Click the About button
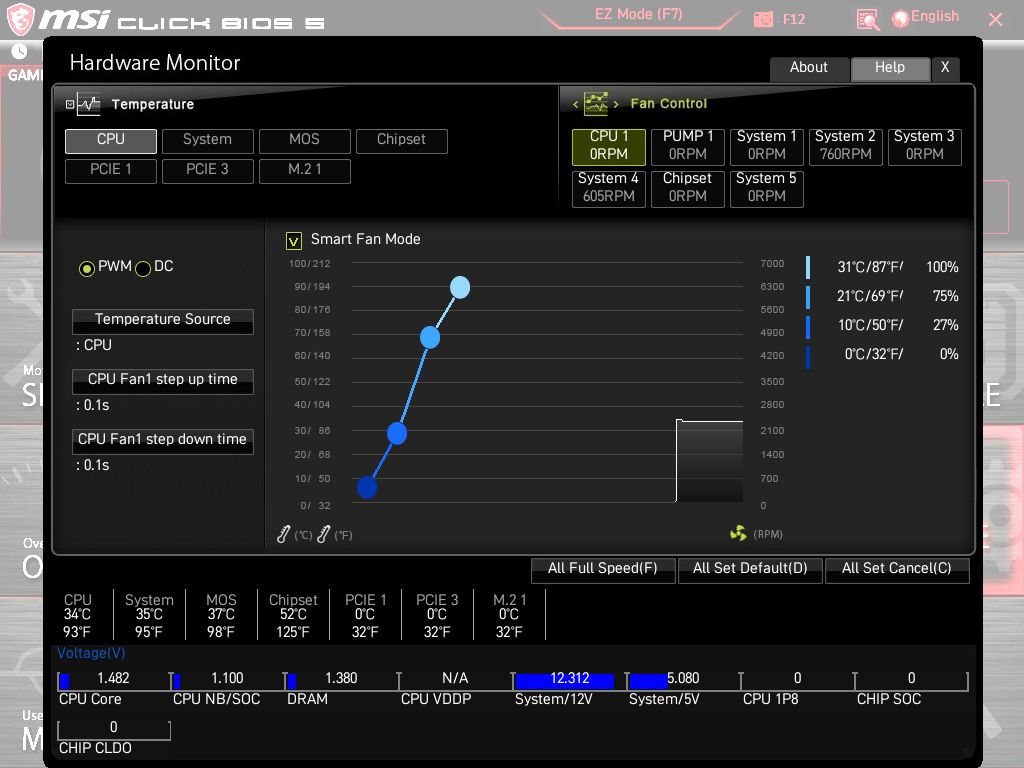 809,68
